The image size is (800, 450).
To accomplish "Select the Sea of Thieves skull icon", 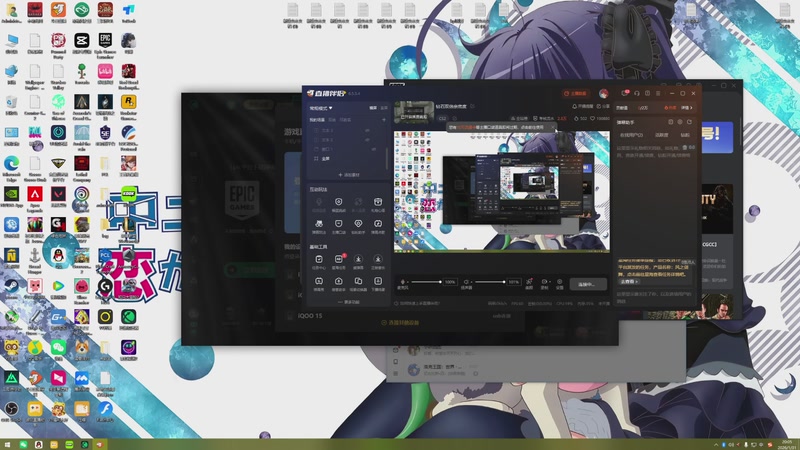I will tap(58, 102).
